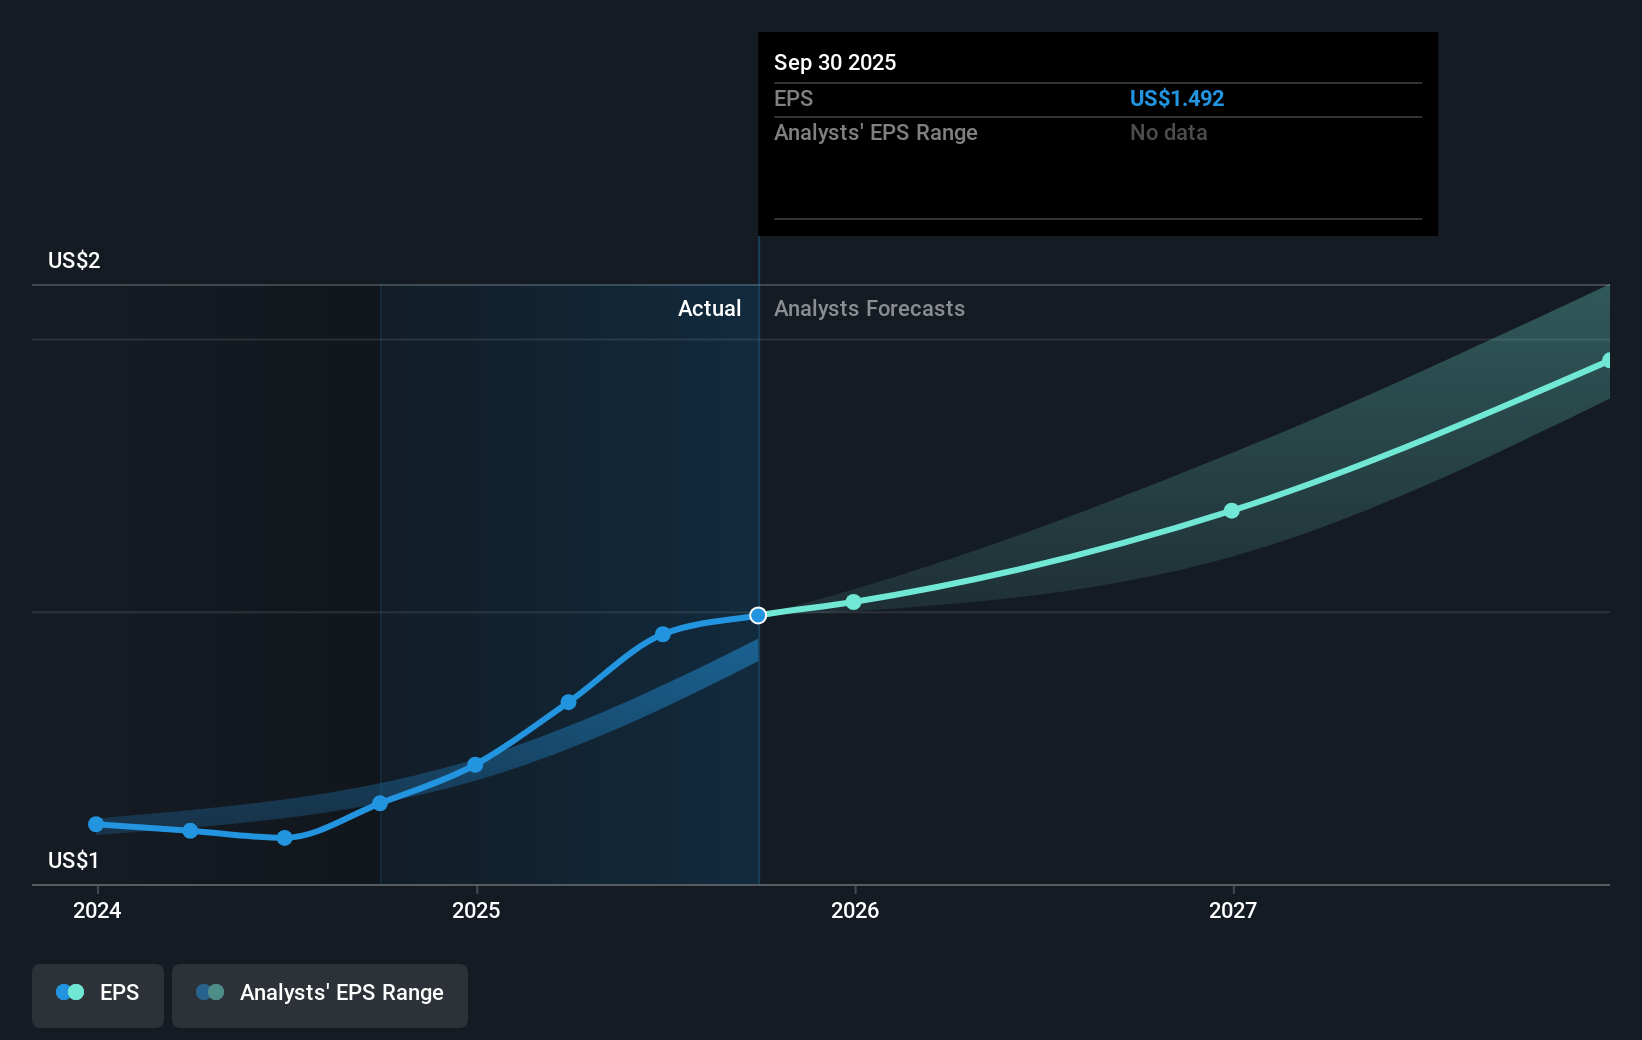Click the Sep 30 2025 highlighted data point

pos(758,615)
